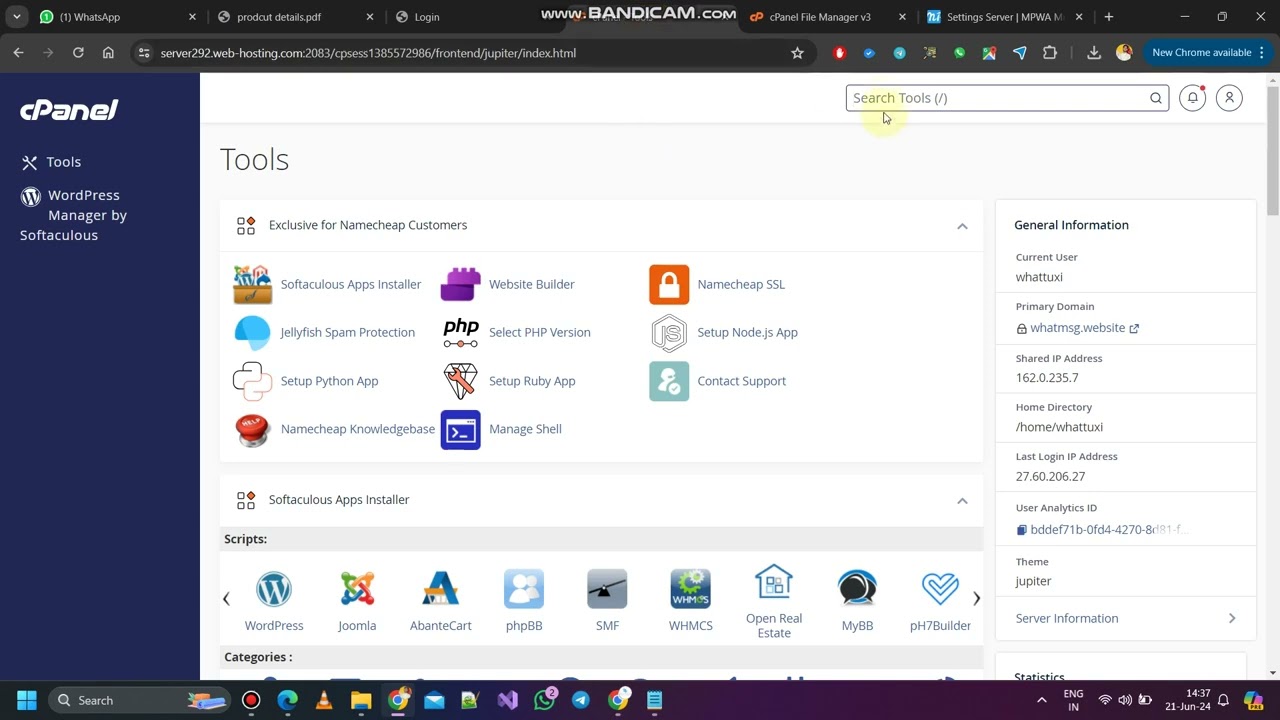Open Setup Python App icon

(252, 381)
